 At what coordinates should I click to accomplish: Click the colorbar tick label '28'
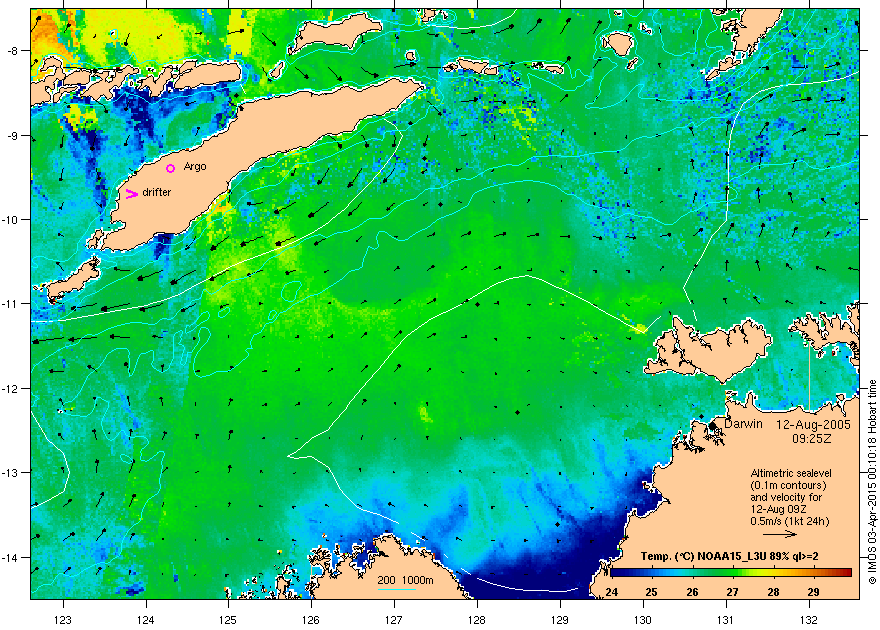click(x=773, y=592)
